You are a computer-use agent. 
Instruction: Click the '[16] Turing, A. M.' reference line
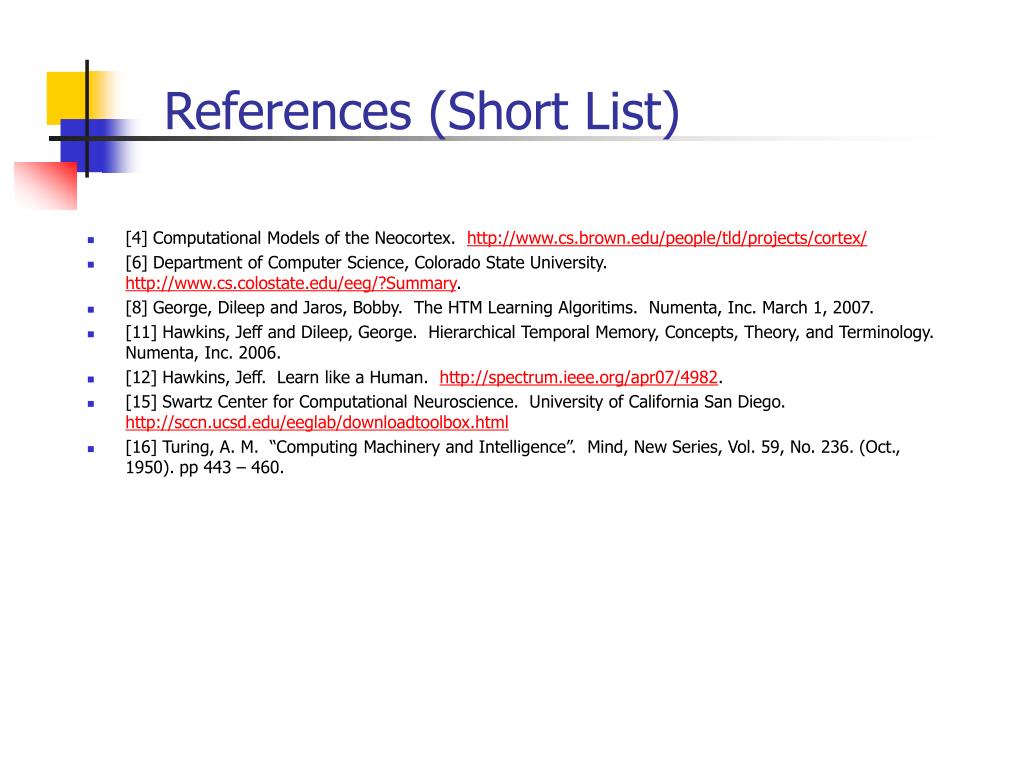pos(513,447)
